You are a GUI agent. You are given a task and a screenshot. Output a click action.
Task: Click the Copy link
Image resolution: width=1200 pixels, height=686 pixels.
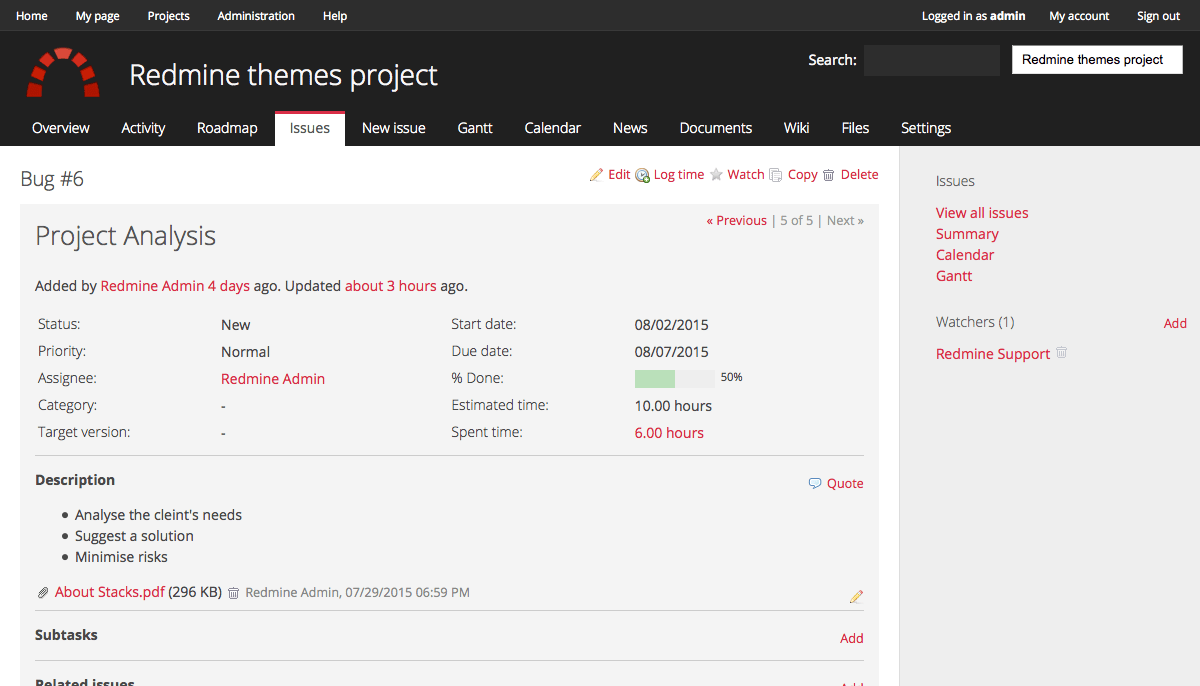coord(803,175)
